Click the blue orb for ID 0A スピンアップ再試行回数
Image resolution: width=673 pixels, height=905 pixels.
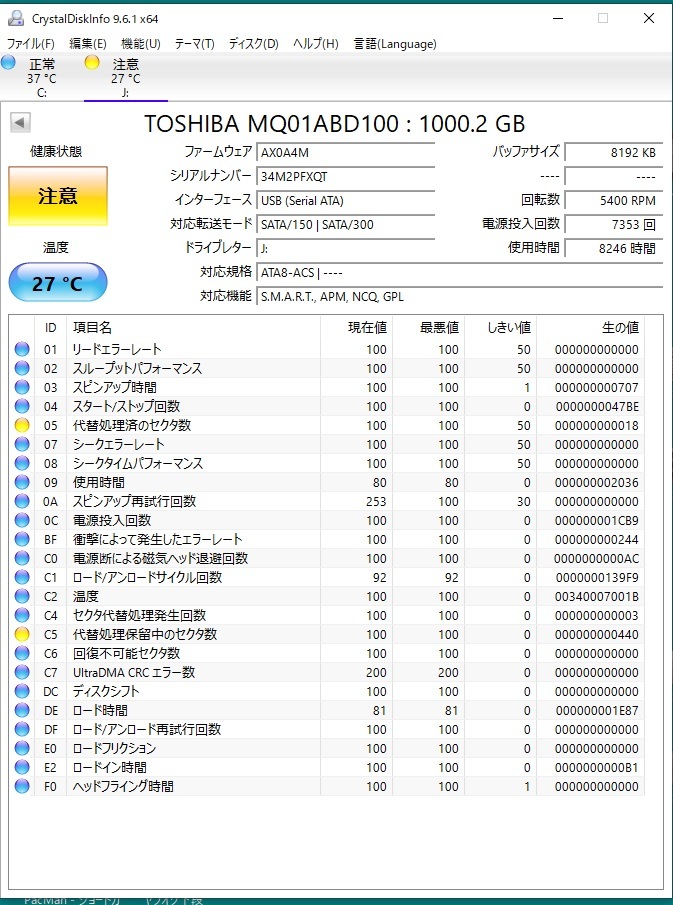pyautogui.click(x=22, y=502)
